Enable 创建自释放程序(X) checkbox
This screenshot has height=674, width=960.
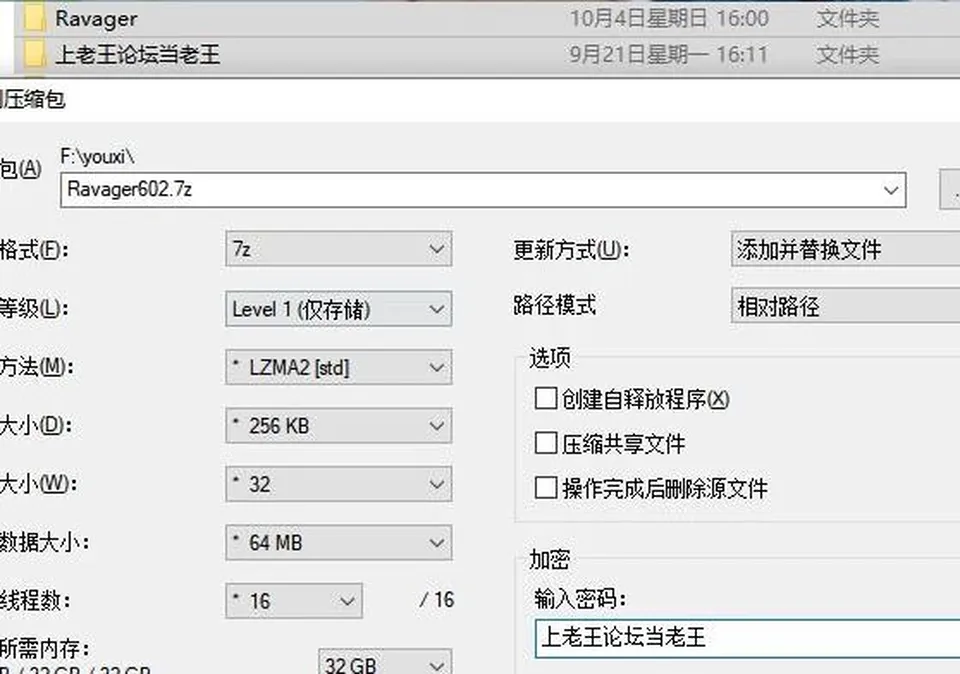(546, 399)
